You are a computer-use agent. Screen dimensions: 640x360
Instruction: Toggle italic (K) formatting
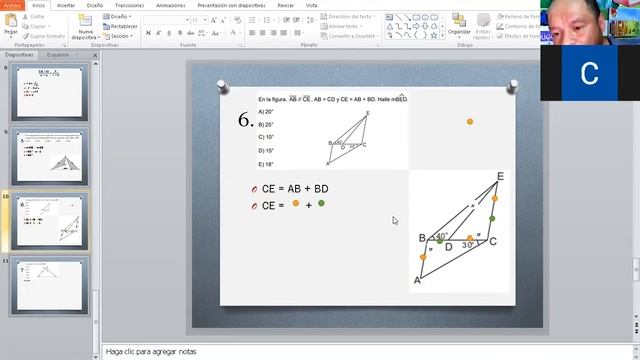[159, 33]
